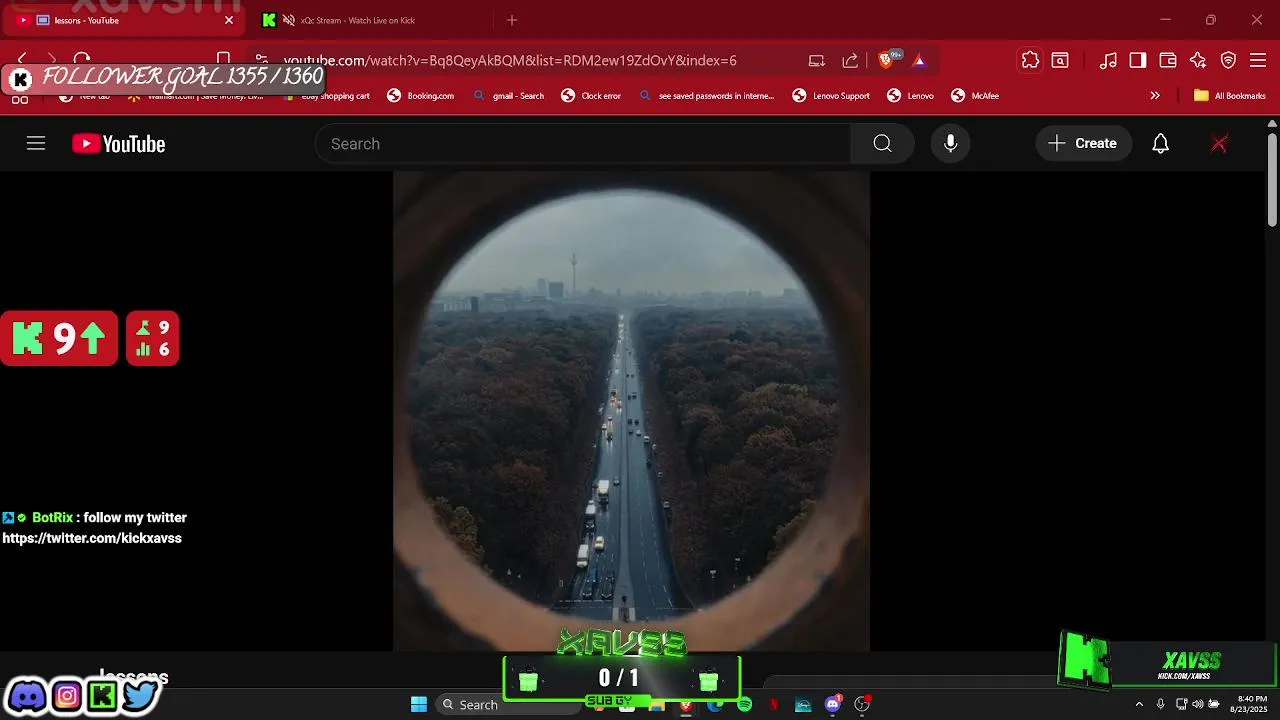Unmute the xQc Stream tab audio icon

coord(289,20)
